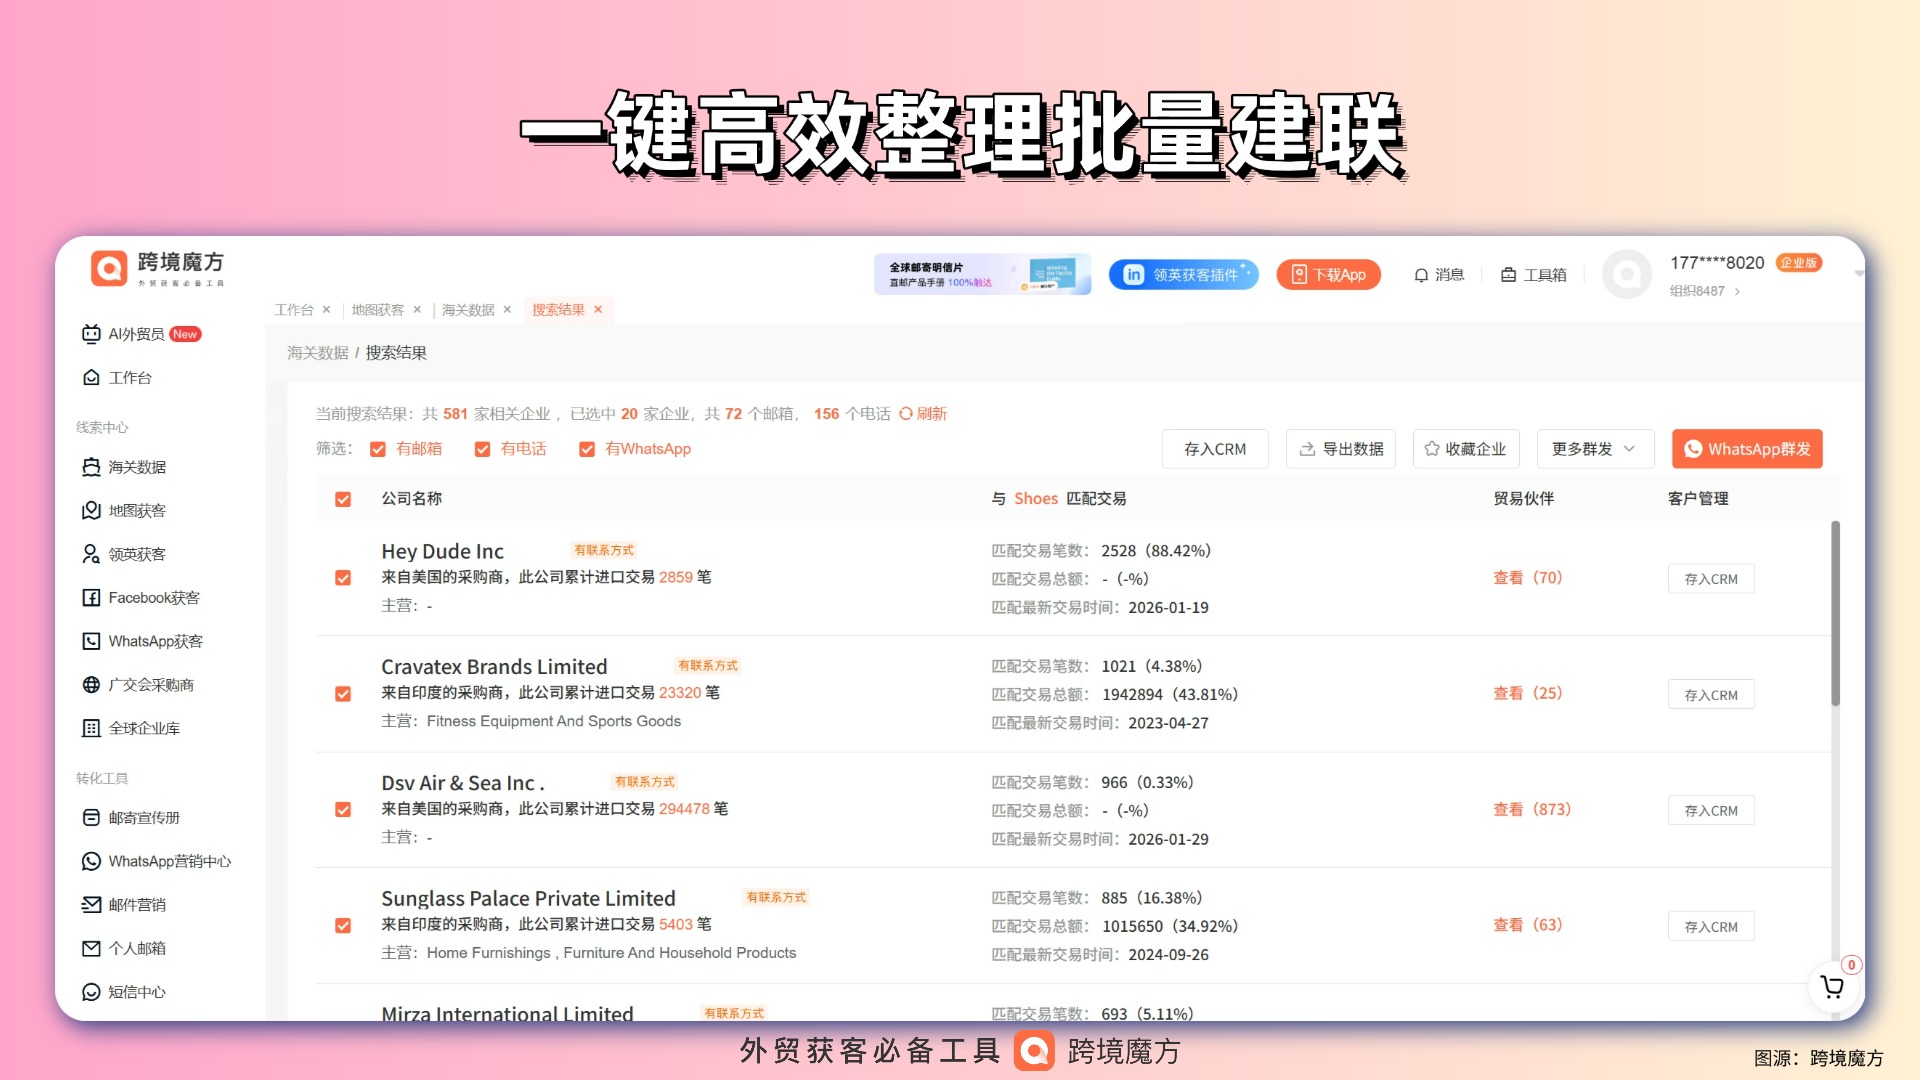1920x1080 pixels.
Task: Go to 地图获客 in the sidebar
Action: 137,511
